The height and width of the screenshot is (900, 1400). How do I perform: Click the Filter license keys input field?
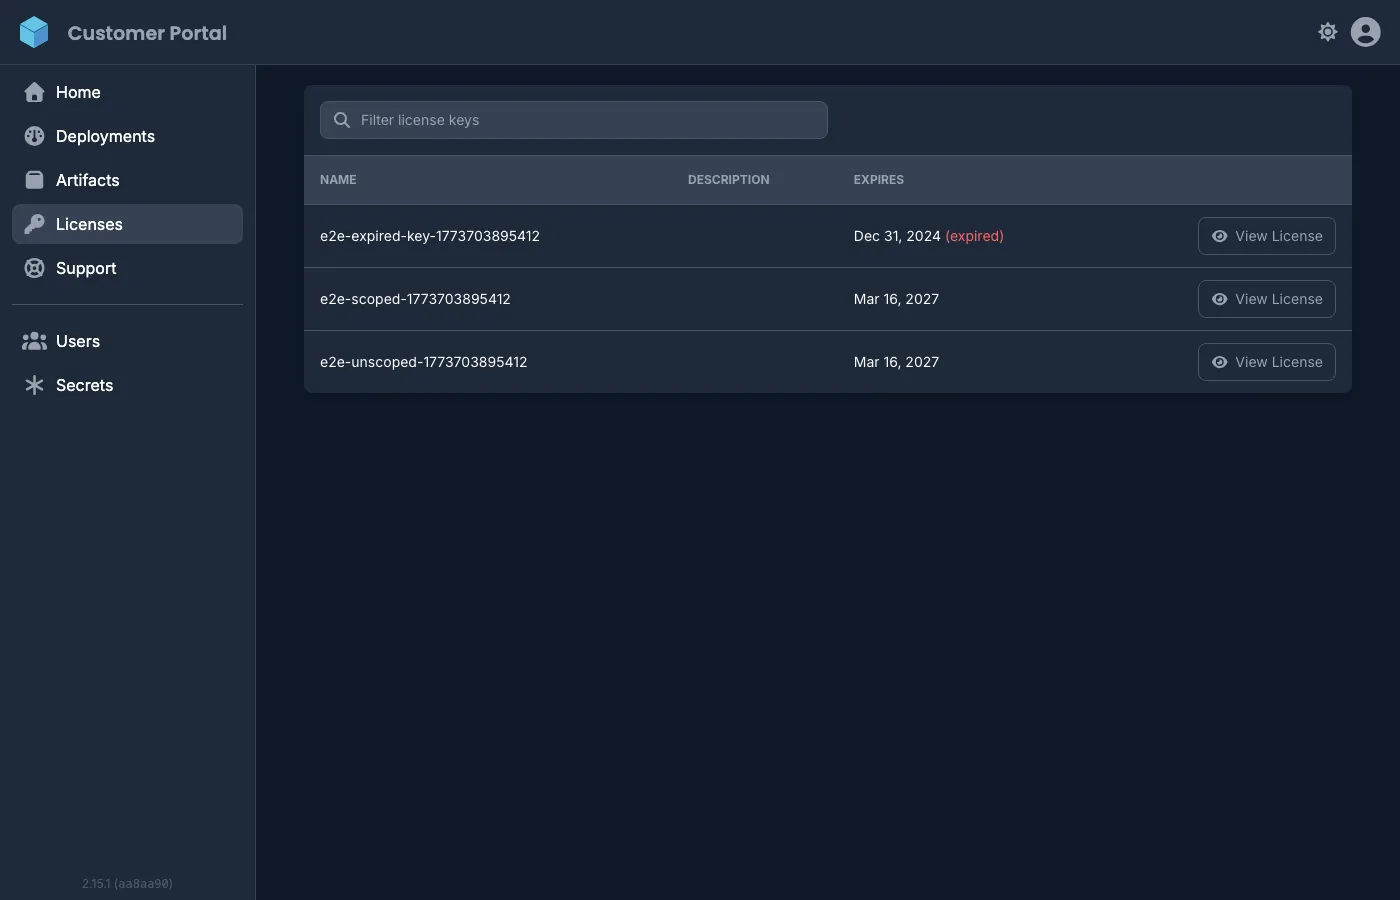(573, 119)
